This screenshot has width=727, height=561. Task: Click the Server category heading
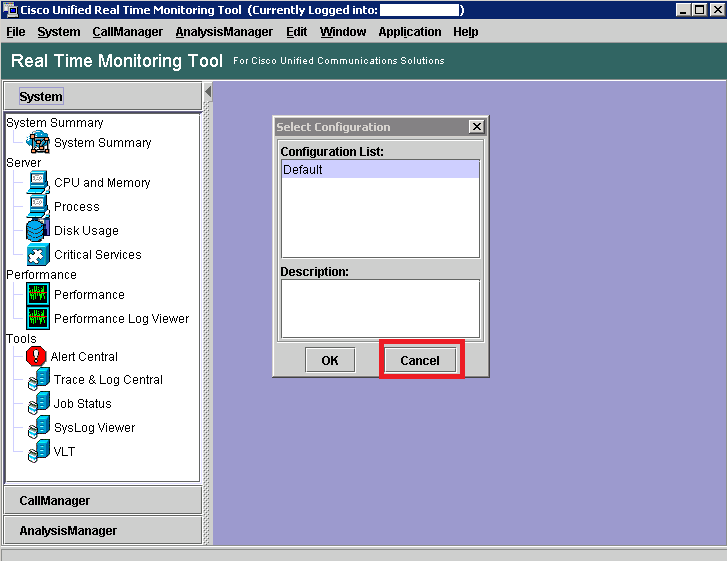[x=23, y=163]
